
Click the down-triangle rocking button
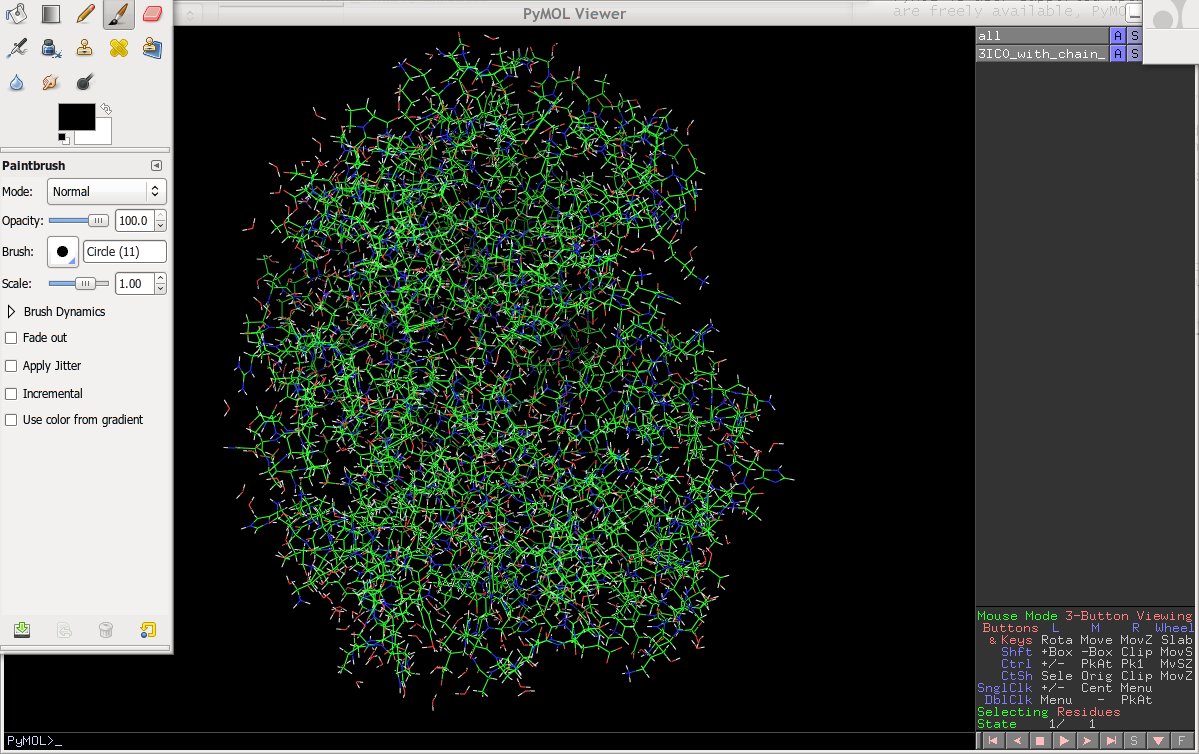click(x=1158, y=740)
